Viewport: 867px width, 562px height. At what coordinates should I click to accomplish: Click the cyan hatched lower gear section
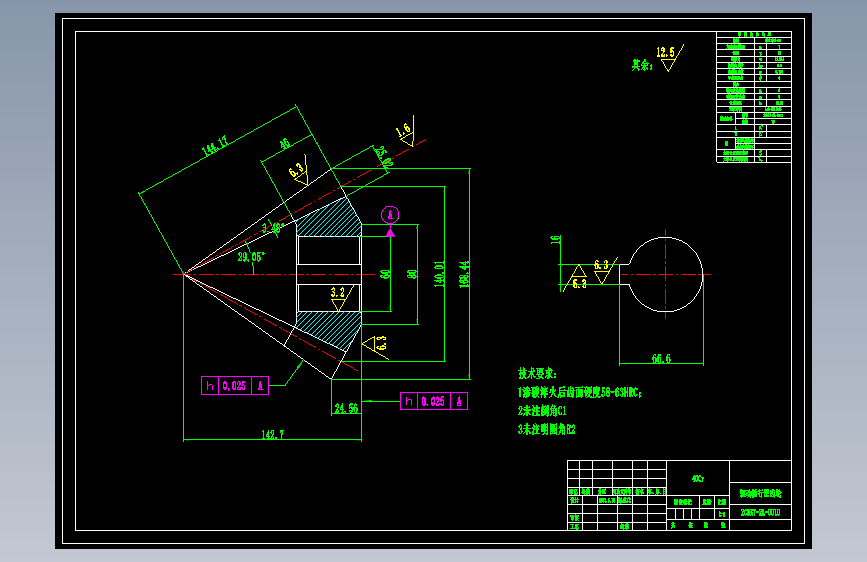pos(329,330)
